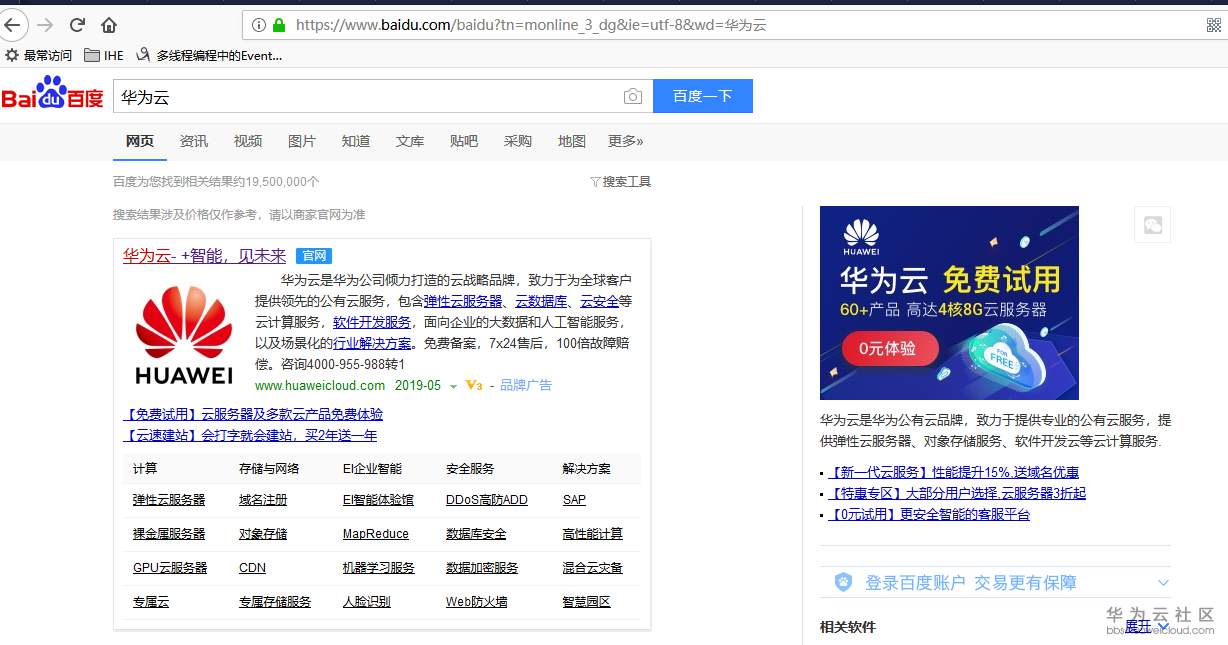Go to browser home page icon

(109, 25)
